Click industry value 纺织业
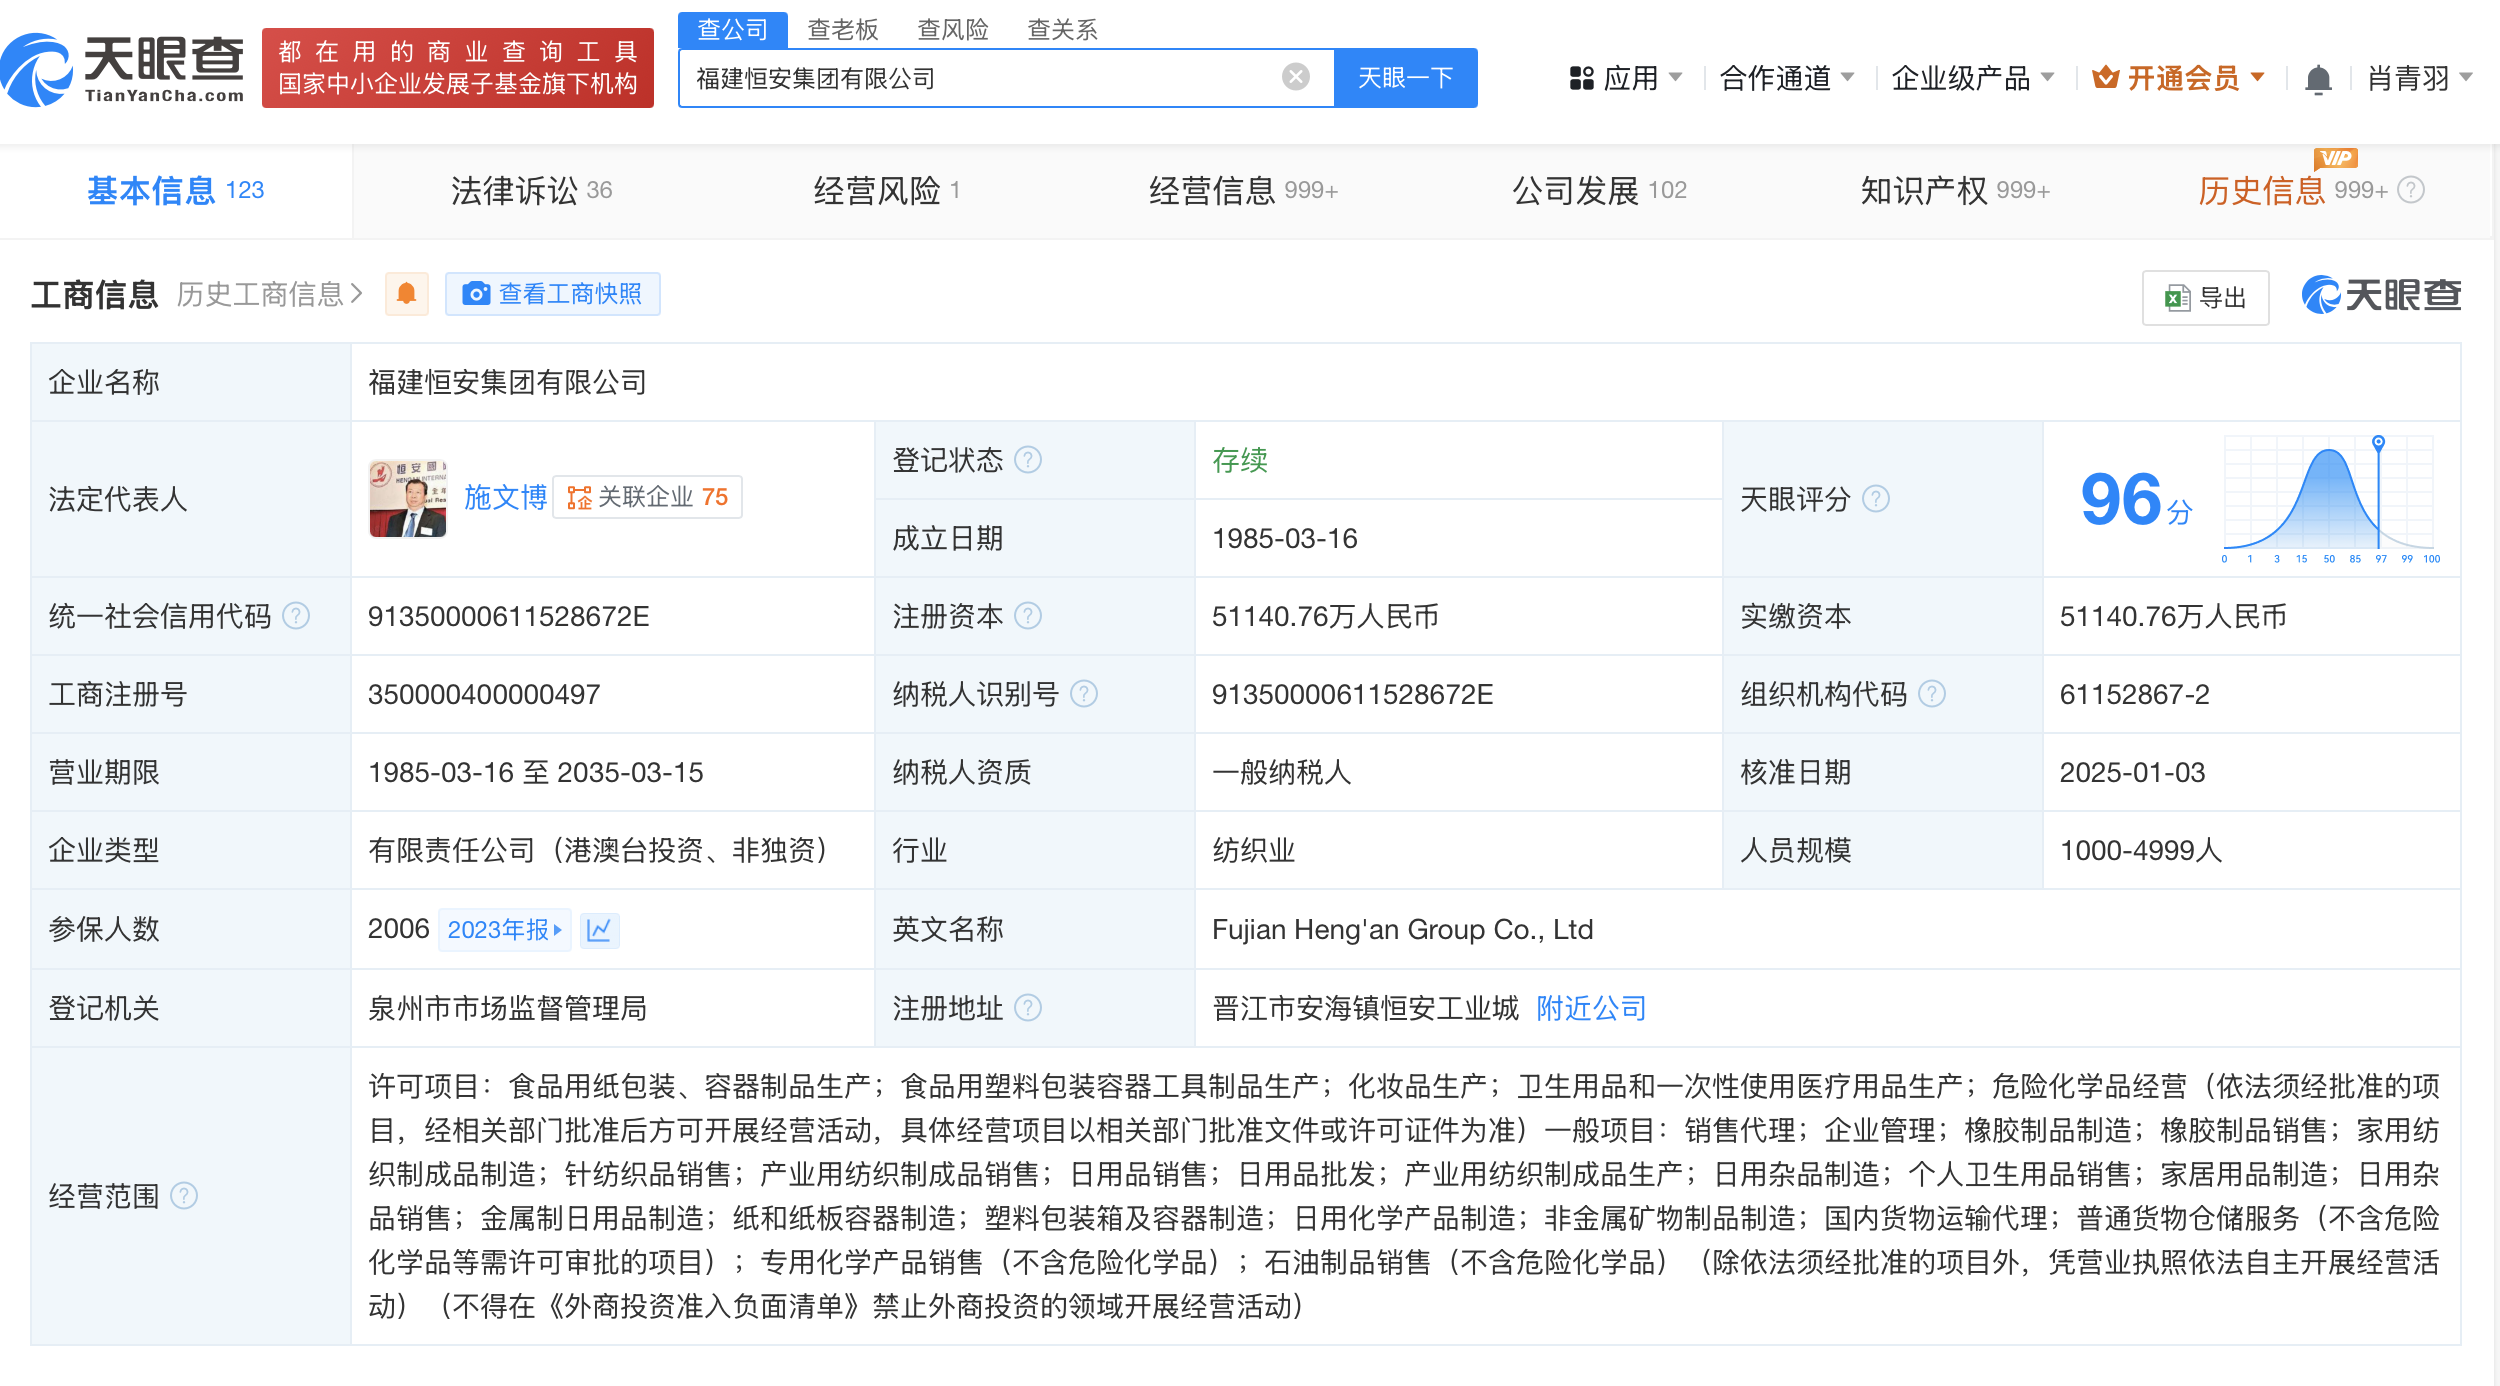The height and width of the screenshot is (1386, 2500). tap(1254, 850)
